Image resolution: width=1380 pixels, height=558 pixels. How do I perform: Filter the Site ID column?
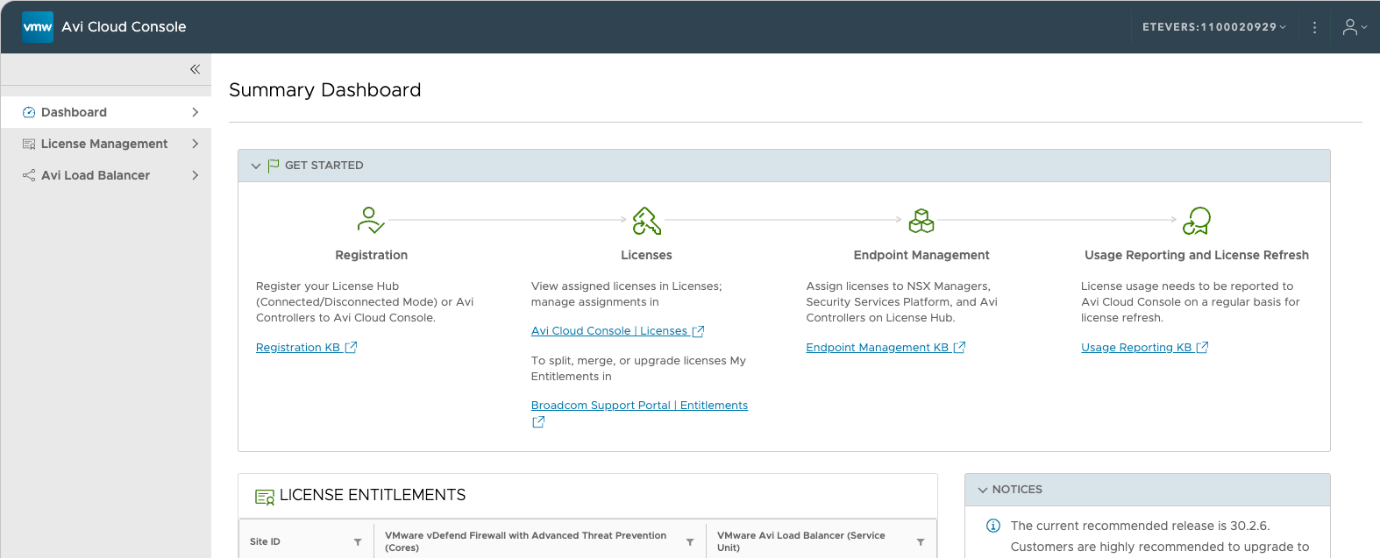[x=357, y=542]
